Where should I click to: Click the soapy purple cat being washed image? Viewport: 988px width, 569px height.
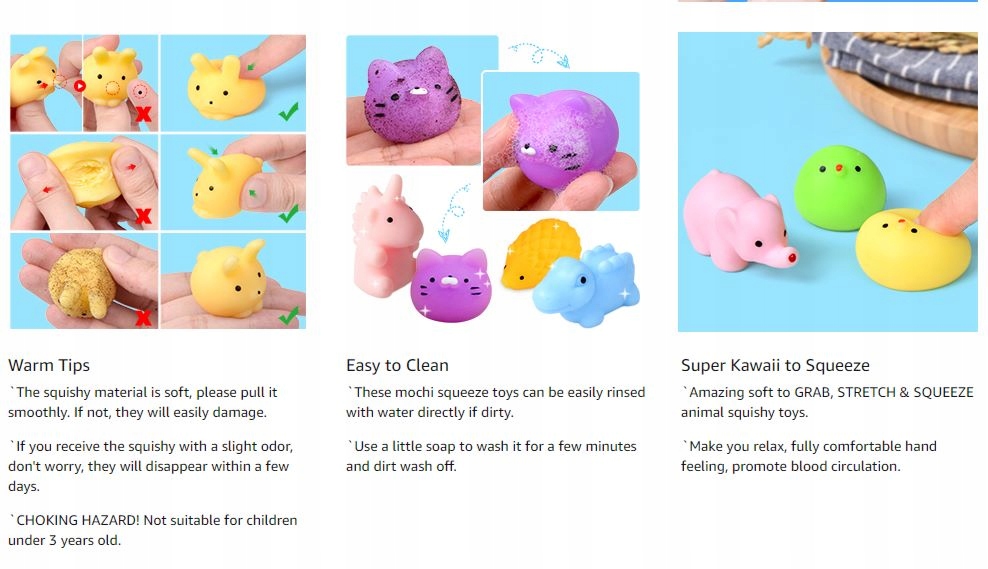pyautogui.click(x=561, y=141)
